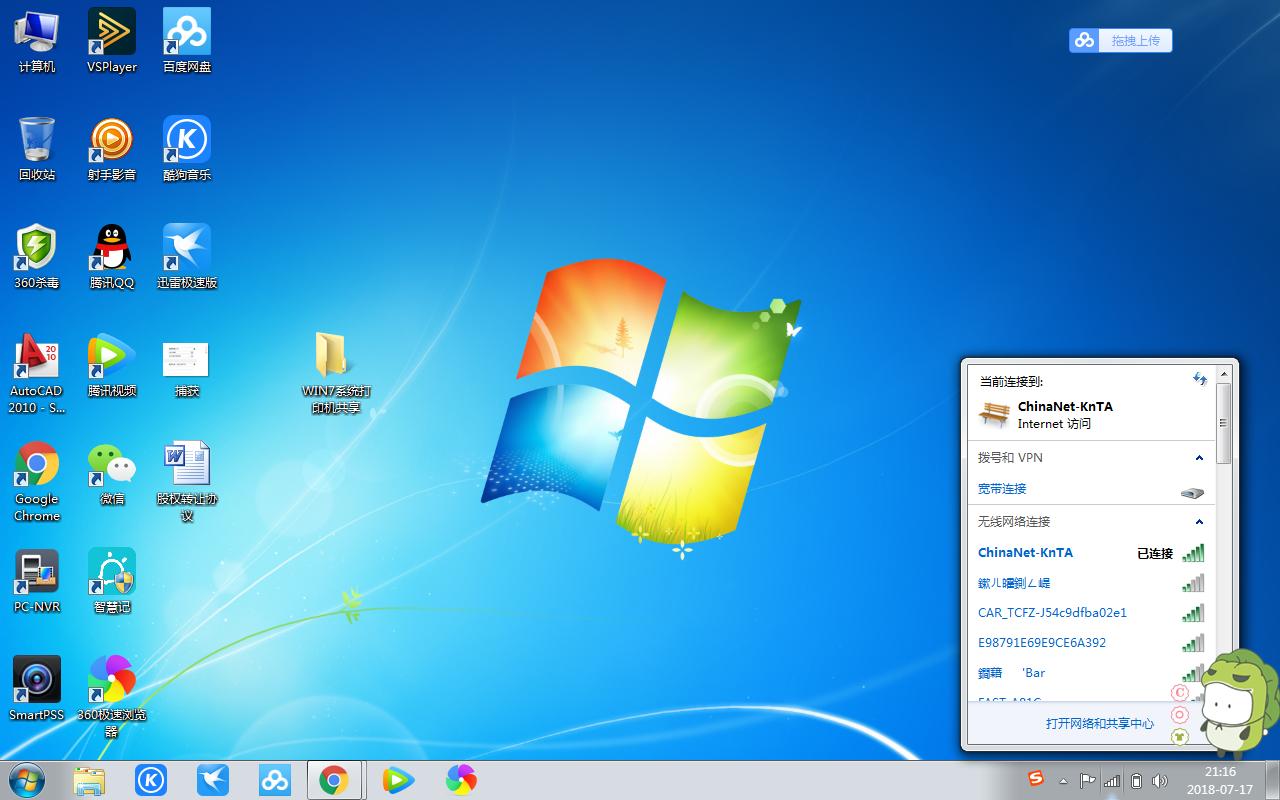Click the volume speaker icon in system tray

[x=1161, y=781]
